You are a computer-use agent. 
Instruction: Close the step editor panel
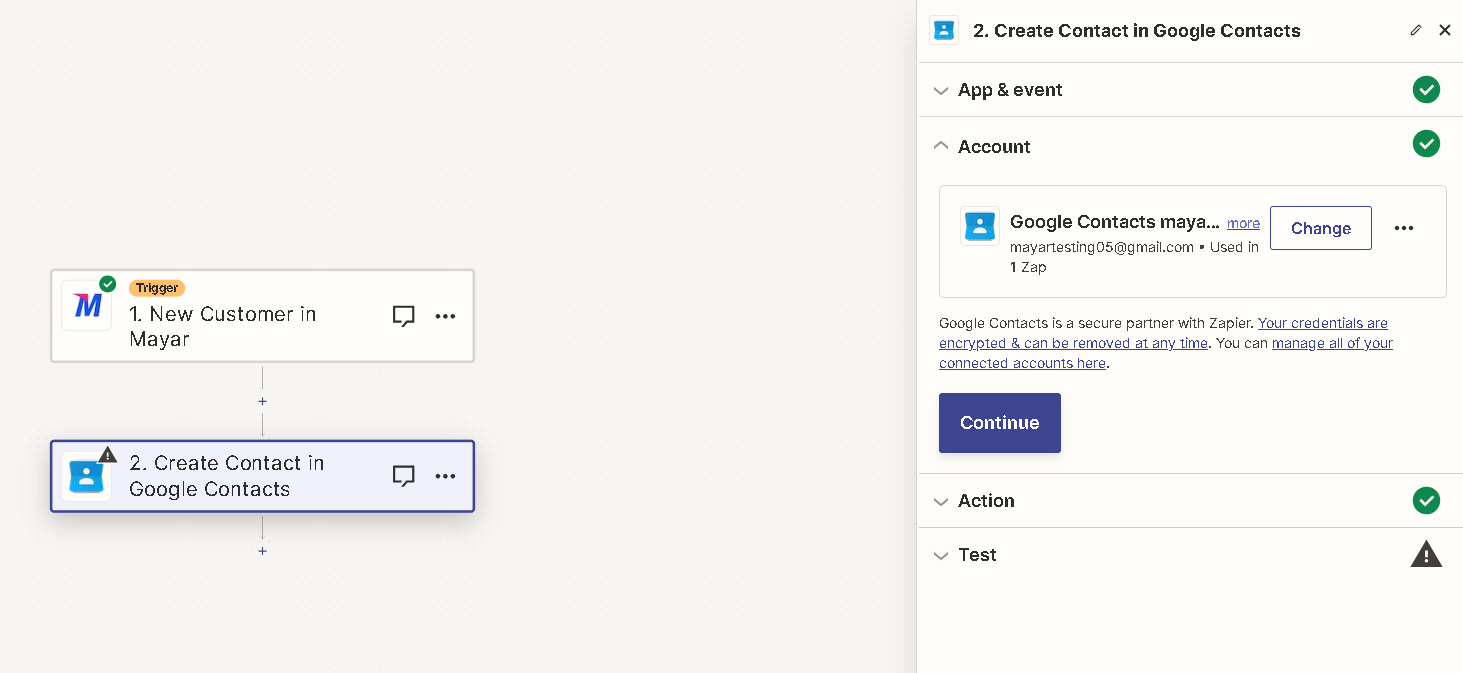1445,30
